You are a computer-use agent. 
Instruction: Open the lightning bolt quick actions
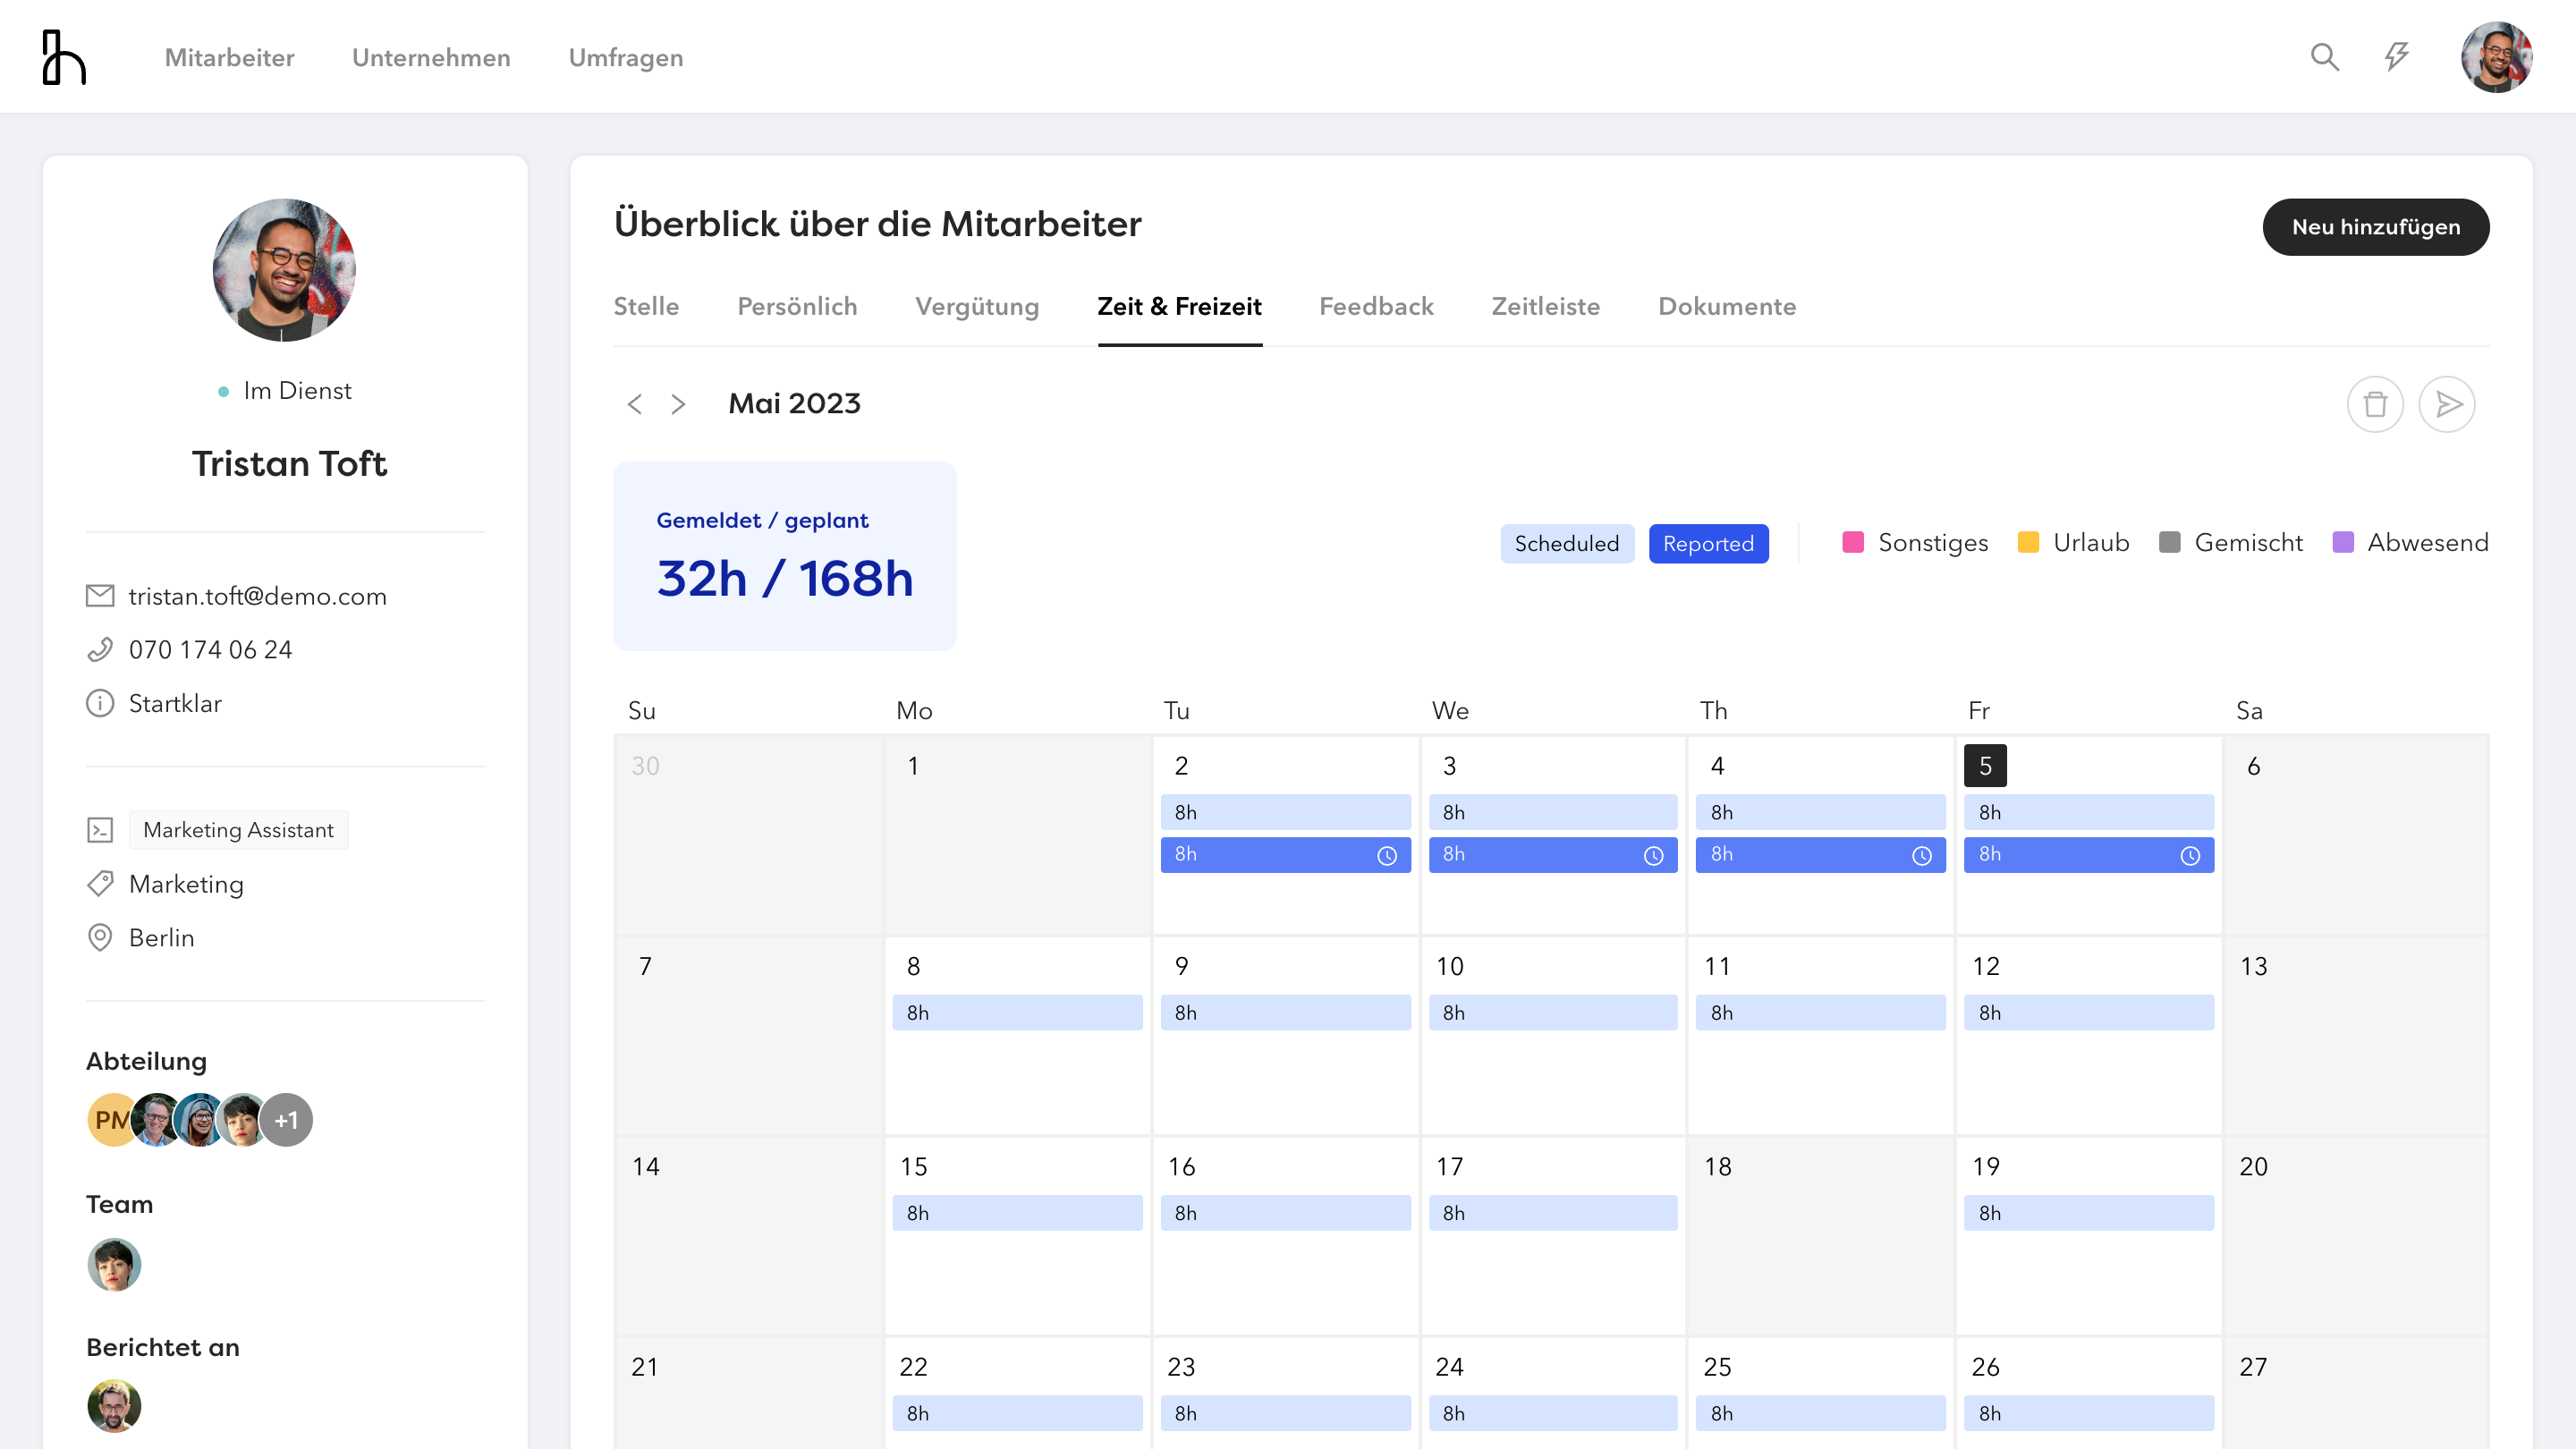[x=2396, y=57]
